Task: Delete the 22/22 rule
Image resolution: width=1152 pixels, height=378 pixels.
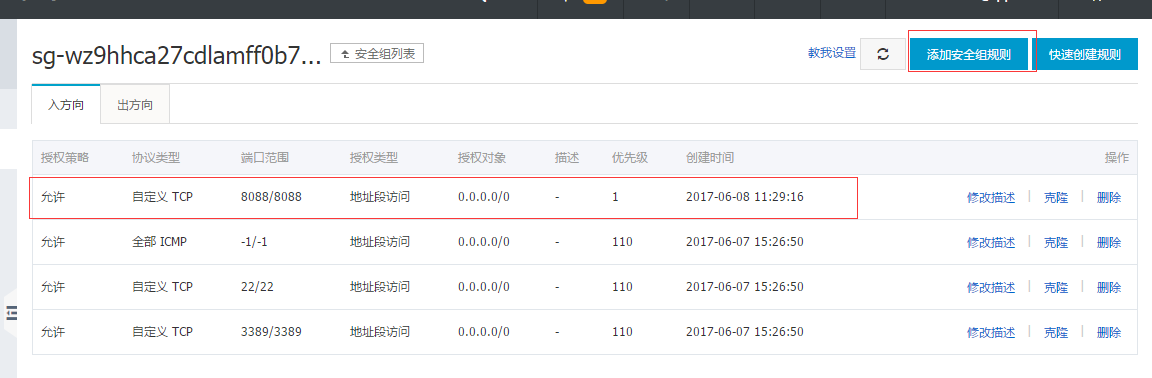Action: coord(1109,287)
